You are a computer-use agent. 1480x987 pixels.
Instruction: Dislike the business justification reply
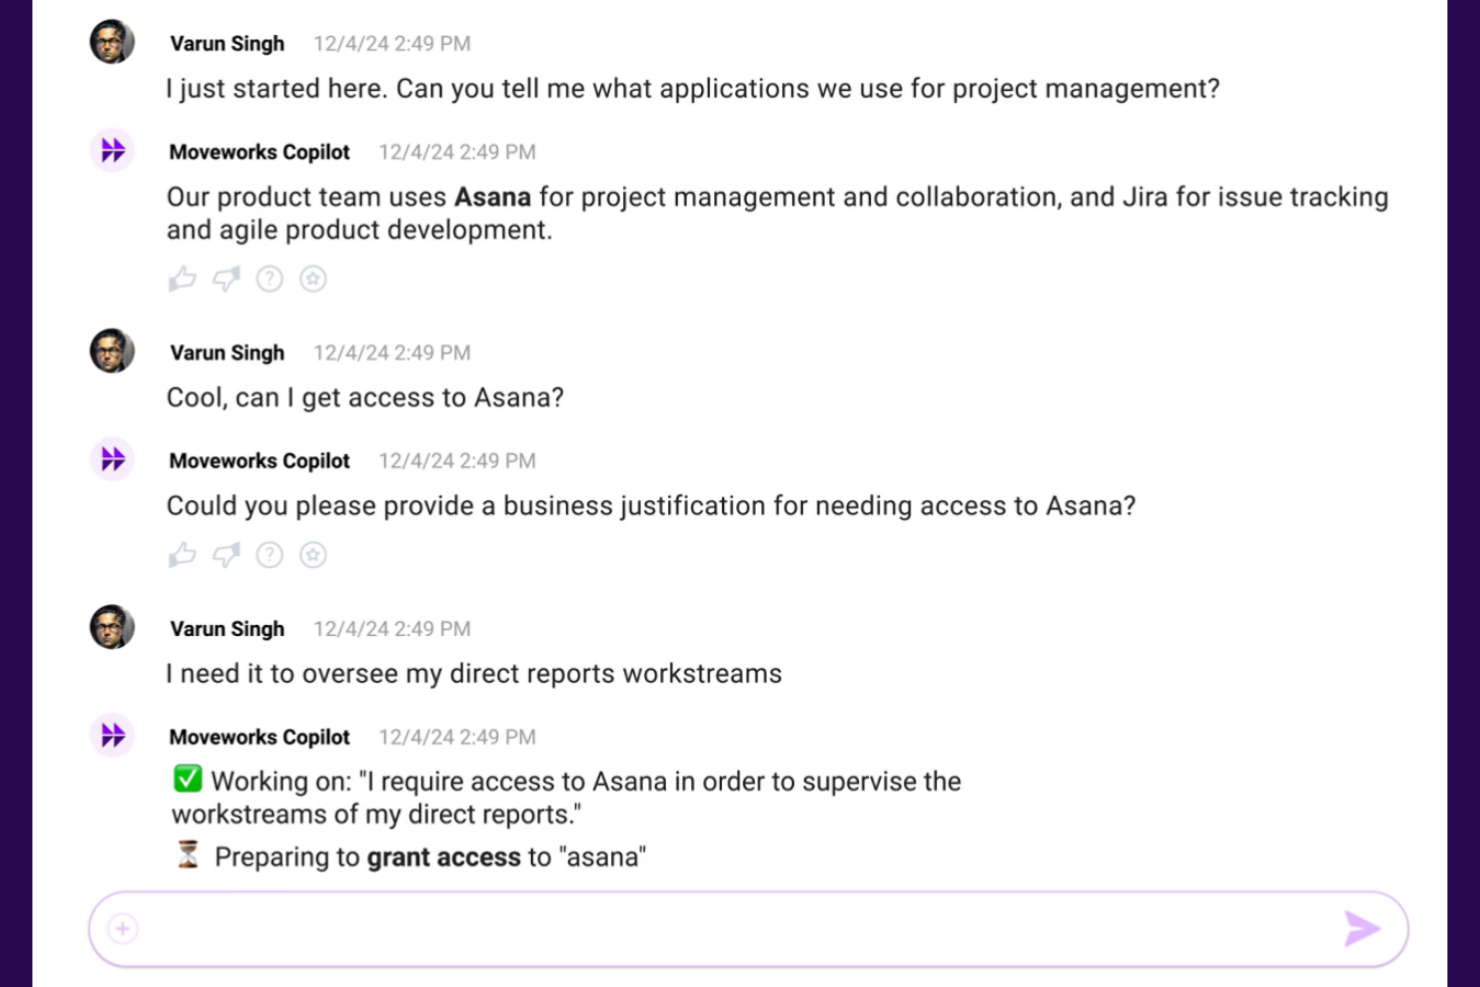[x=226, y=555]
